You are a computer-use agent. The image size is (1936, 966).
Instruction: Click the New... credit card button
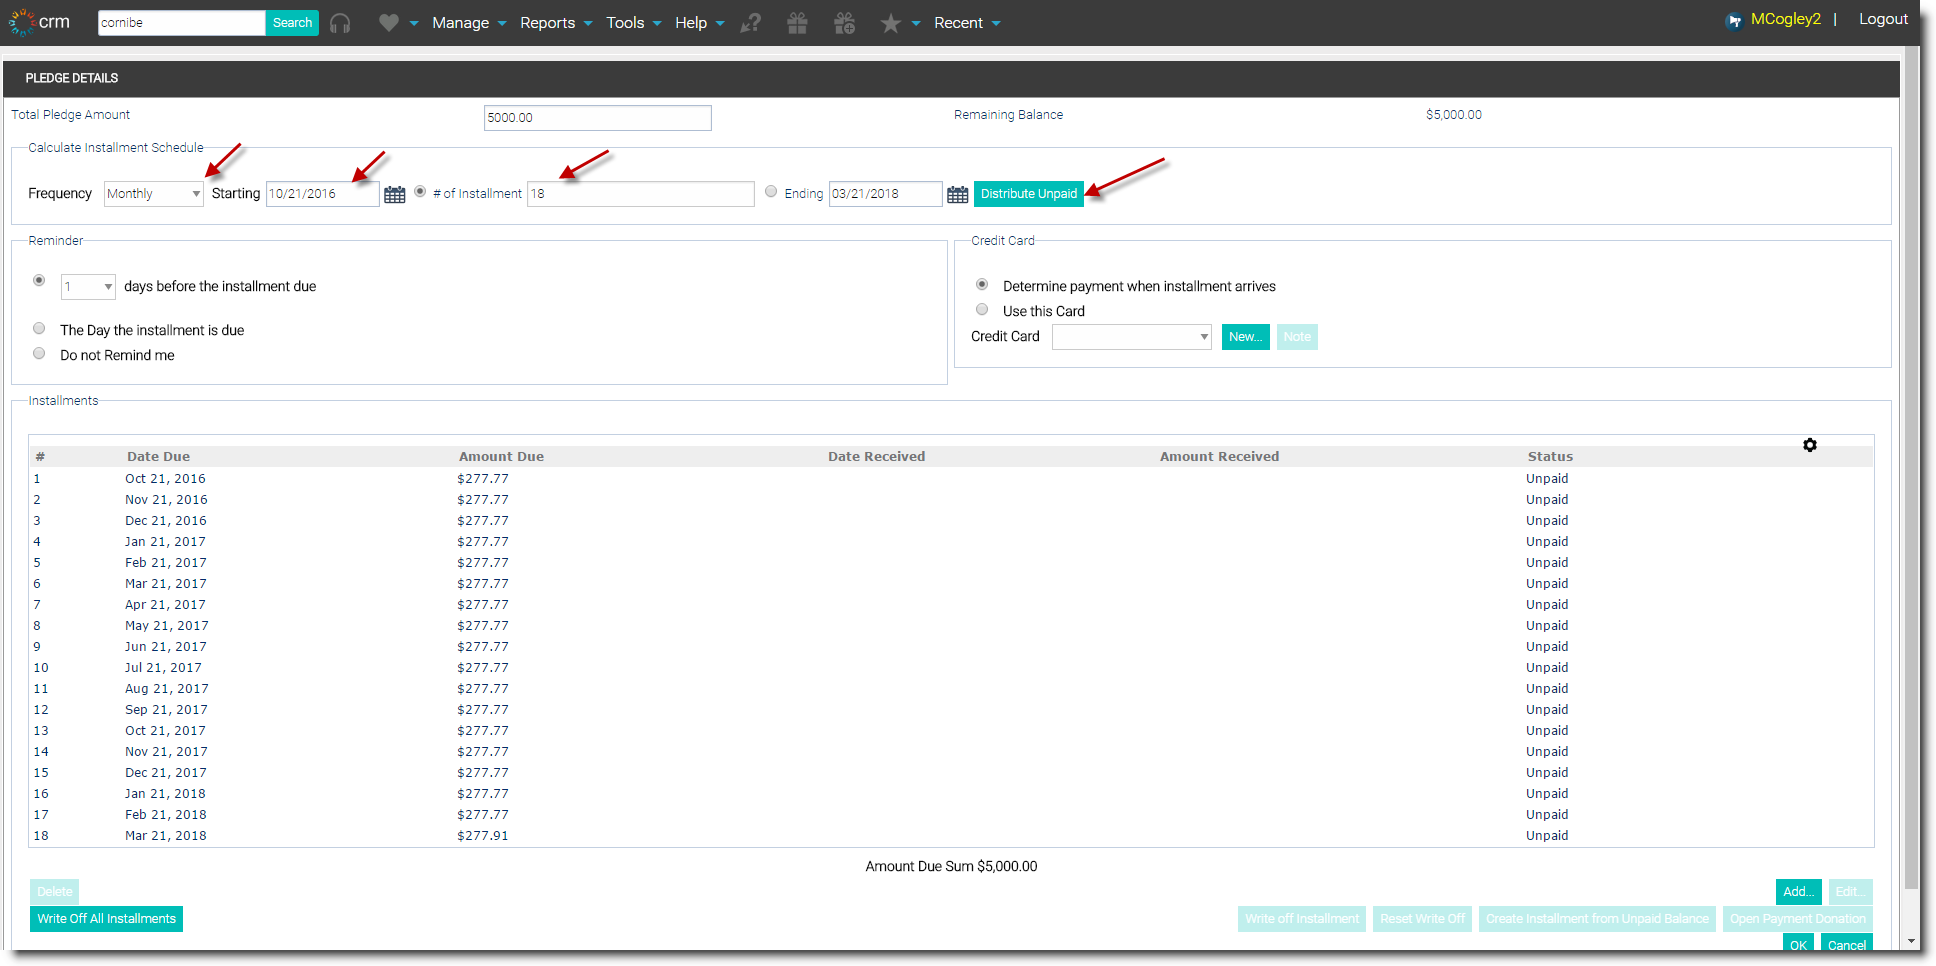(x=1245, y=337)
